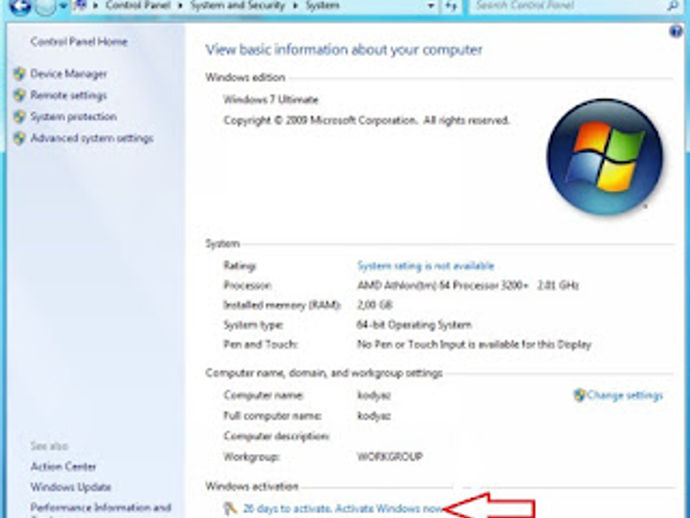
Task: Click the shield icon beside System protection
Action: click(x=19, y=117)
